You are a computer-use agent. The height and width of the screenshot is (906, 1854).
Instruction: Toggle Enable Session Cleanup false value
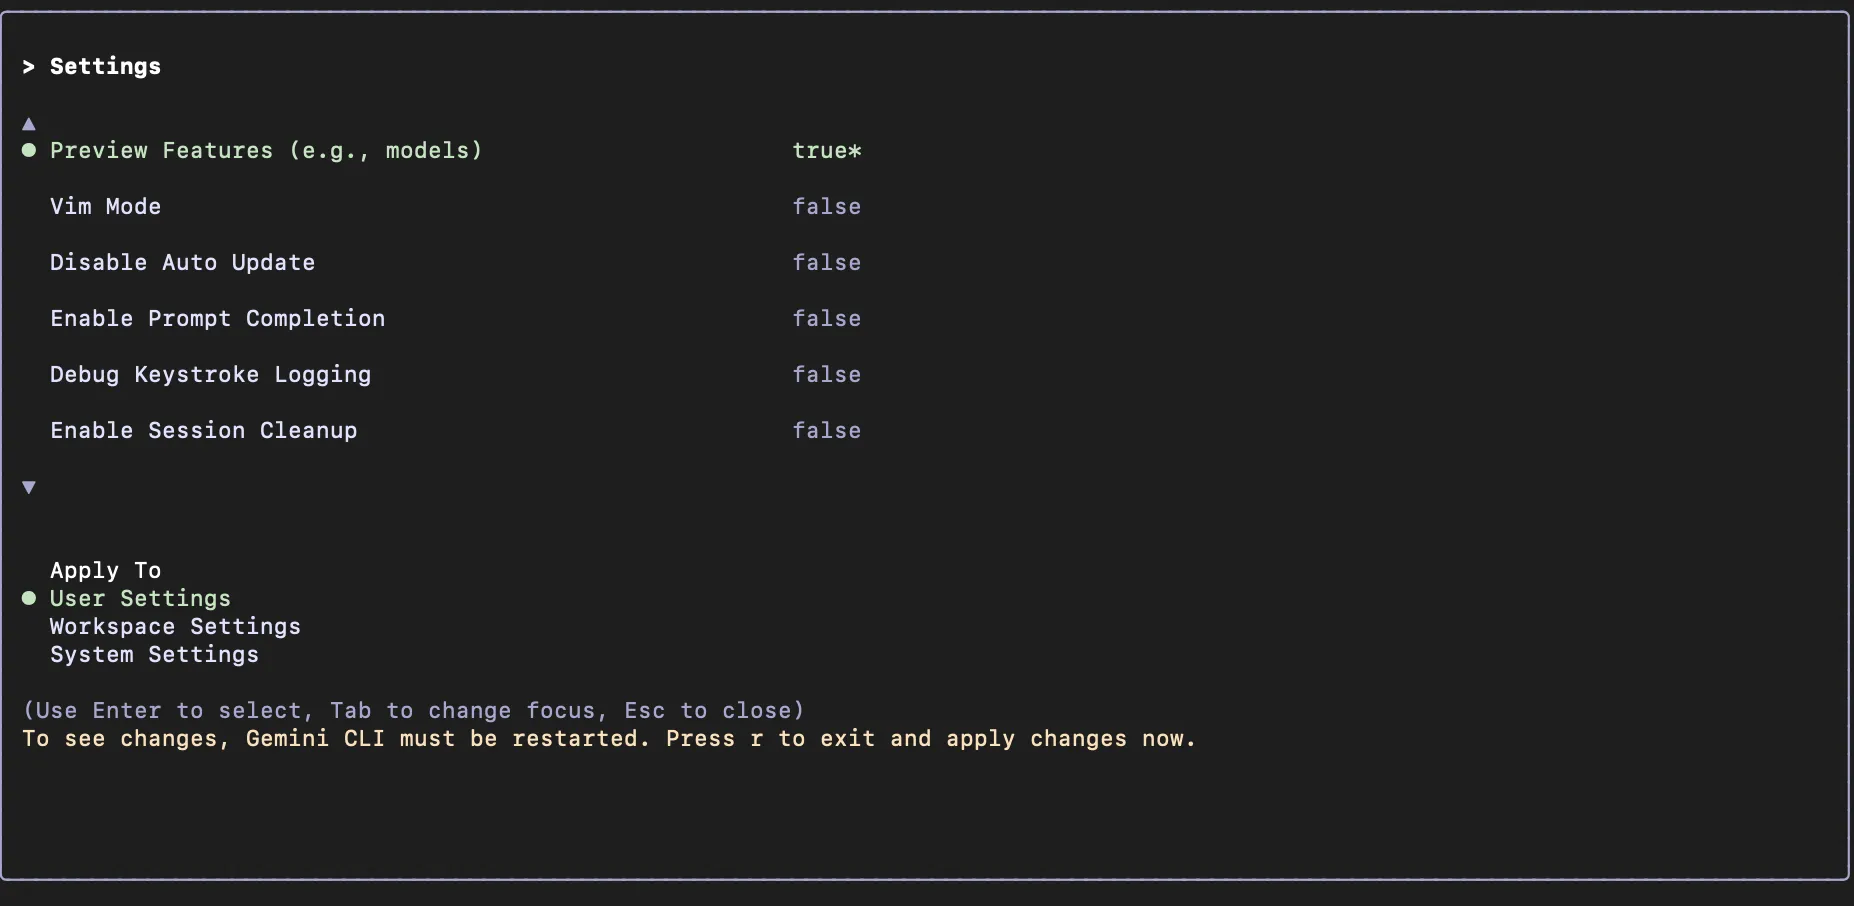[x=826, y=430]
